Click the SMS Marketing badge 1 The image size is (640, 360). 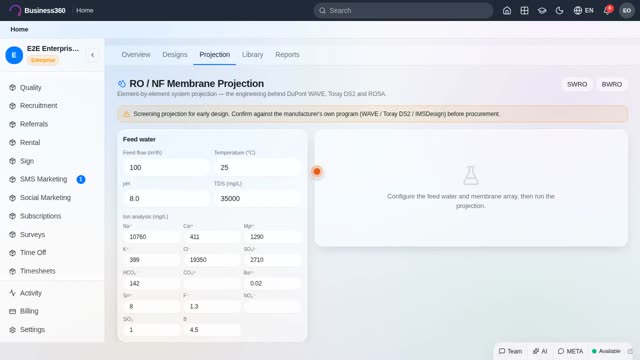(81, 179)
